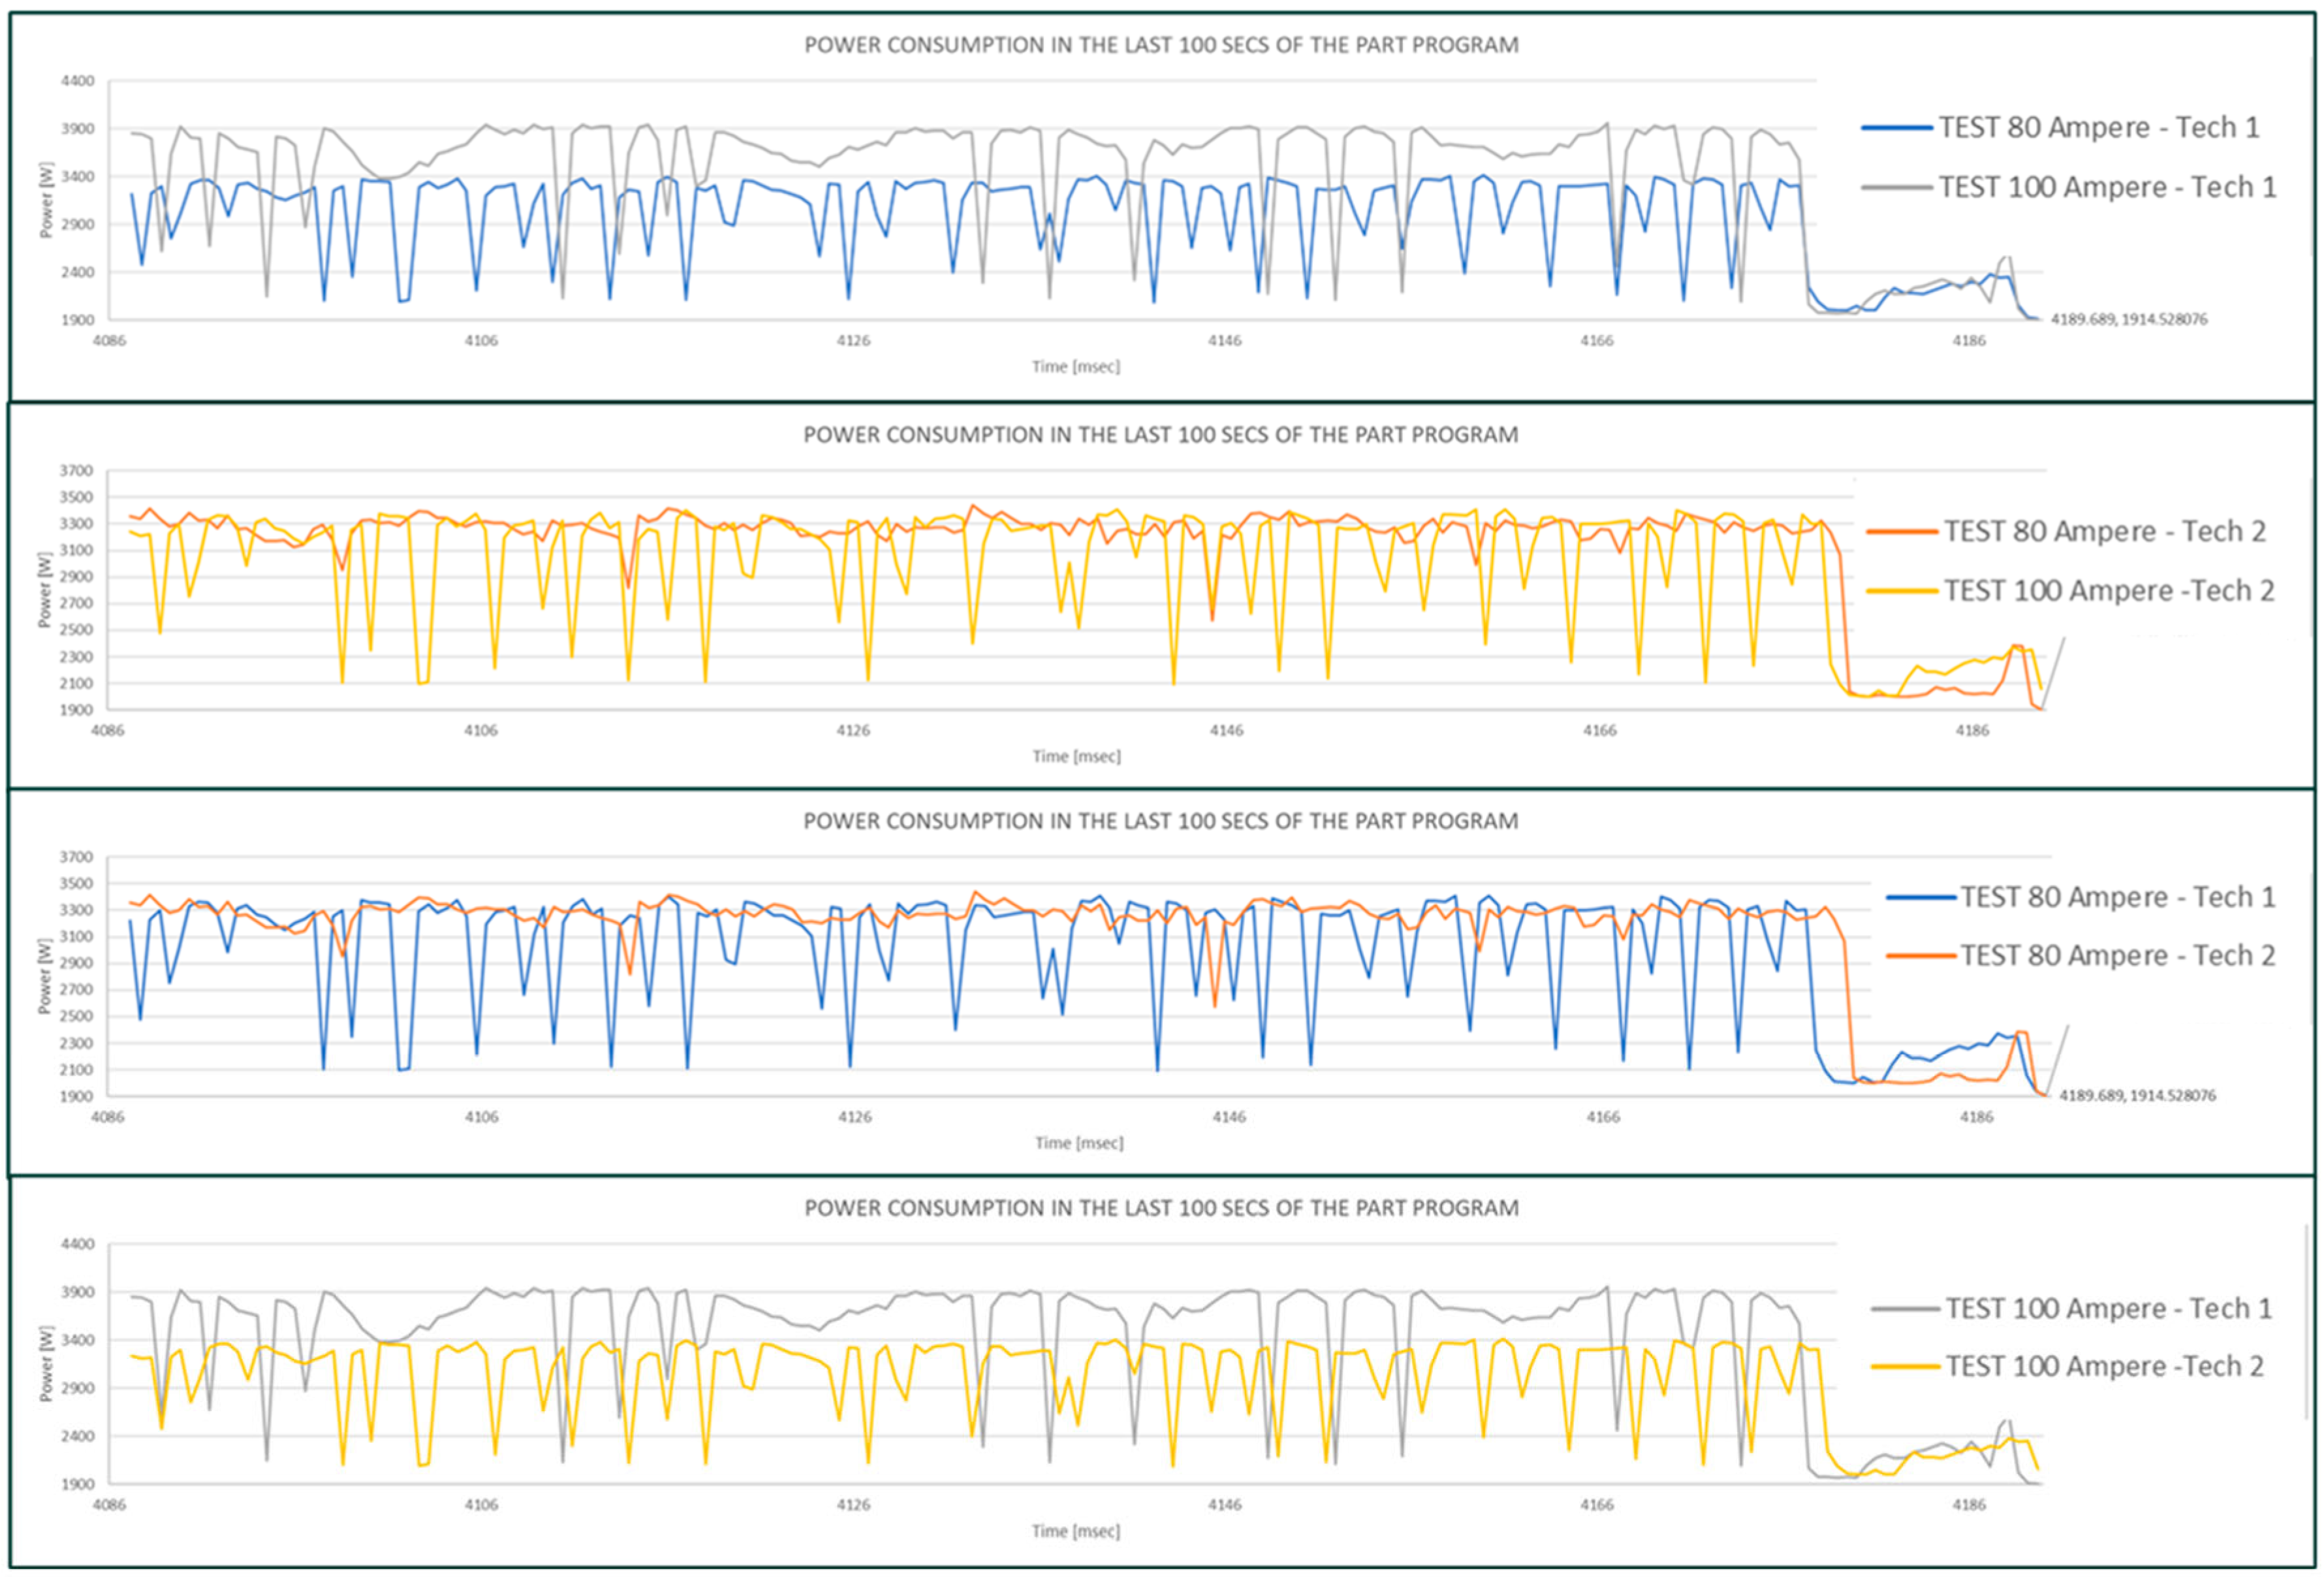
Task: Click the 4086 x-axis tick in bottom chart
Action: 109,1505
